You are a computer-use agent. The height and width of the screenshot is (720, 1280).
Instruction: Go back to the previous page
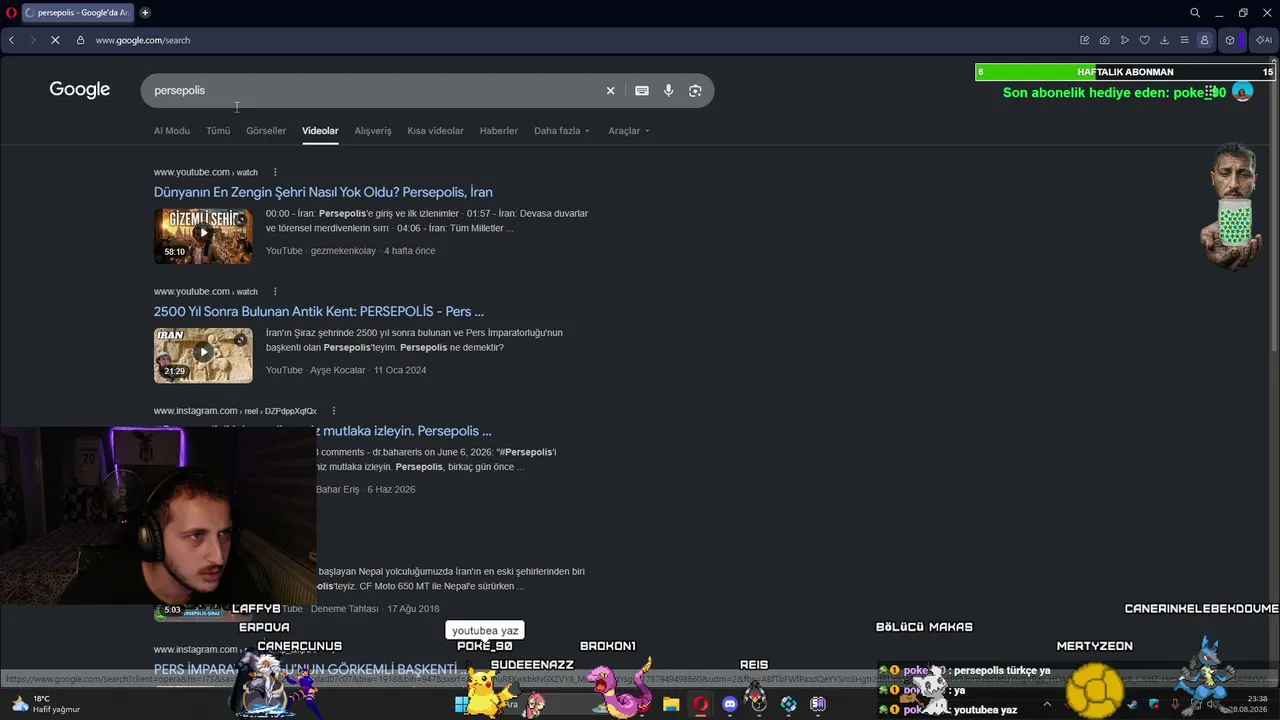click(11, 40)
